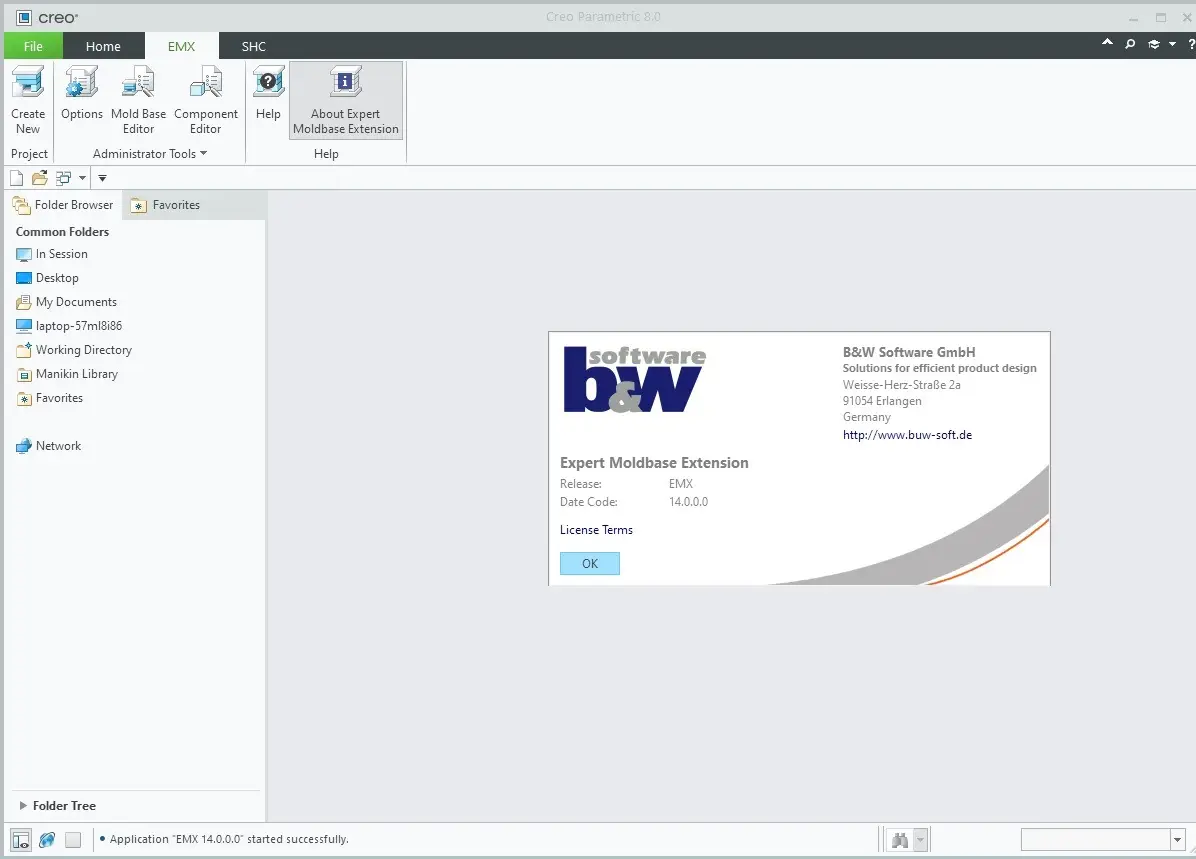The height and width of the screenshot is (859, 1196).
Task: Select the EMX ribbon tab
Action: [182, 46]
